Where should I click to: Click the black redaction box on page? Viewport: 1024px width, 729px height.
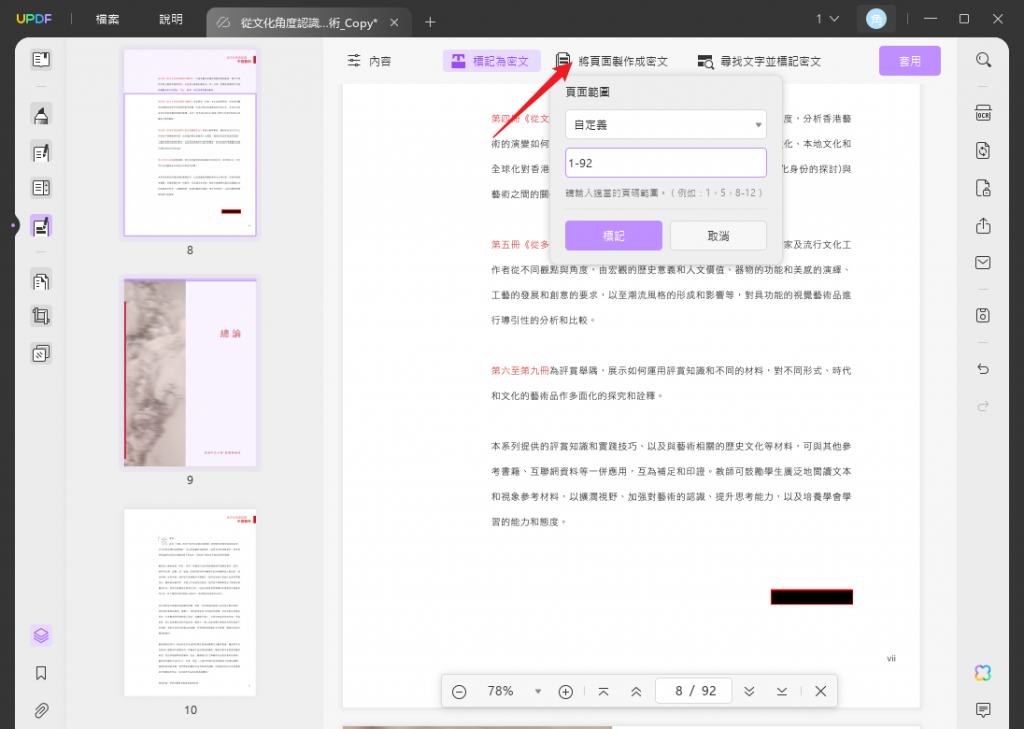coord(812,597)
